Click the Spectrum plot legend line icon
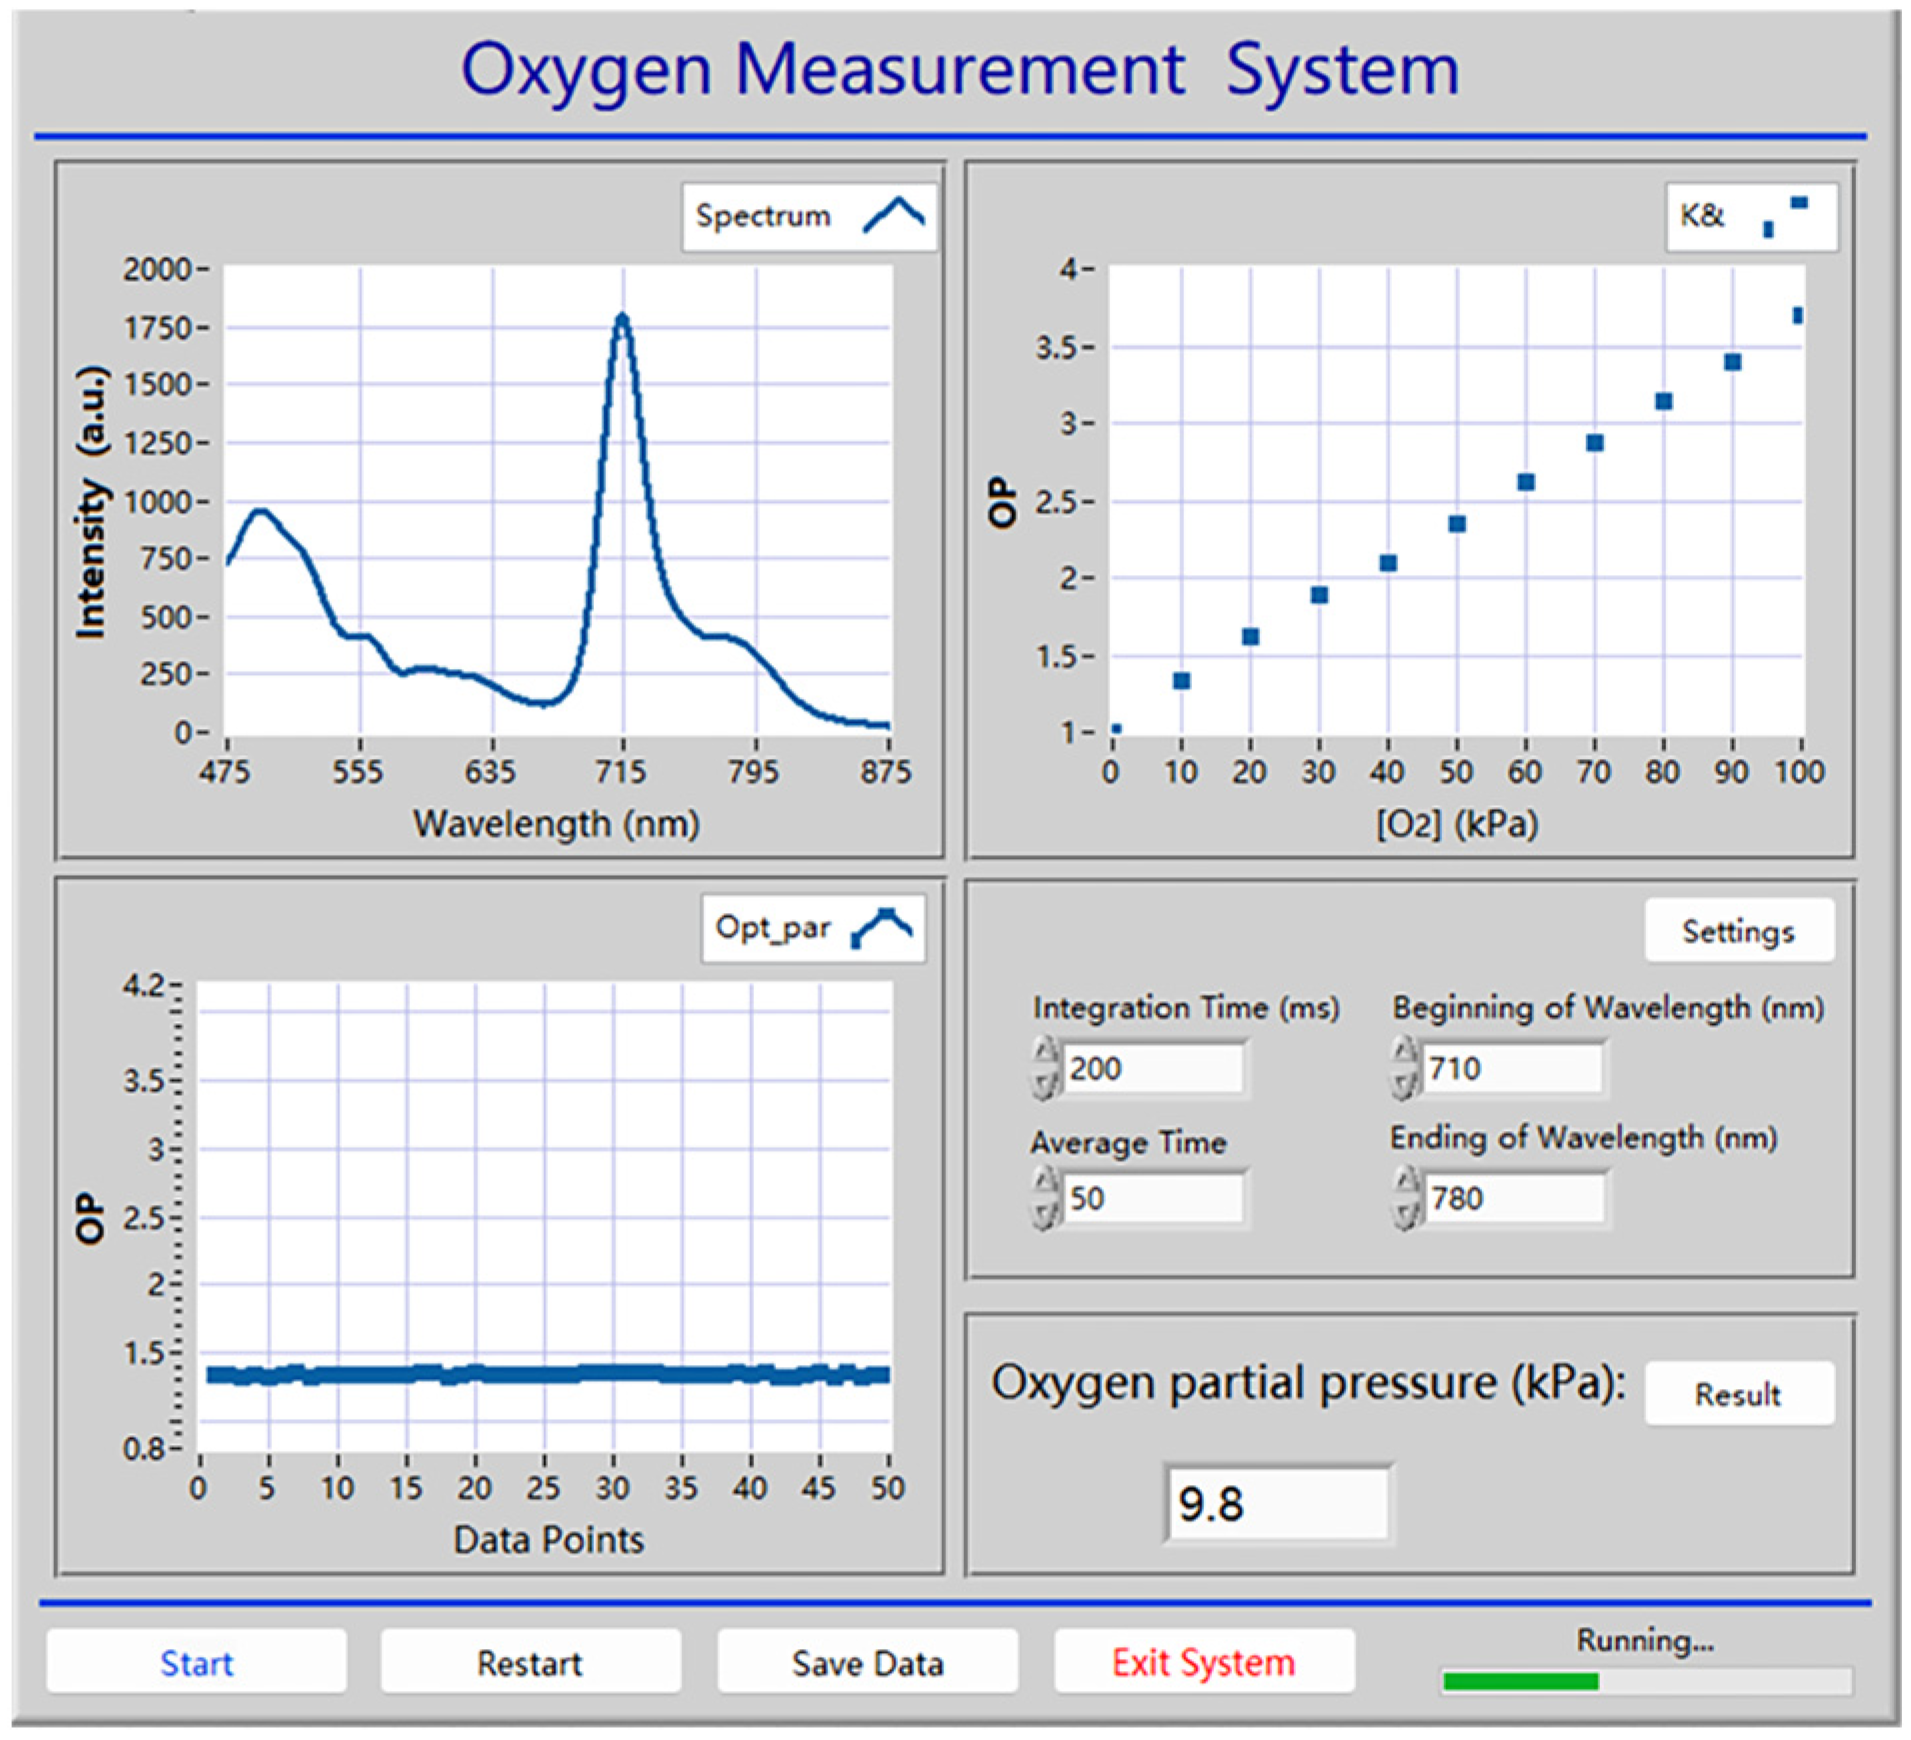Screen dimensions: 1911x1740 pos(893,215)
